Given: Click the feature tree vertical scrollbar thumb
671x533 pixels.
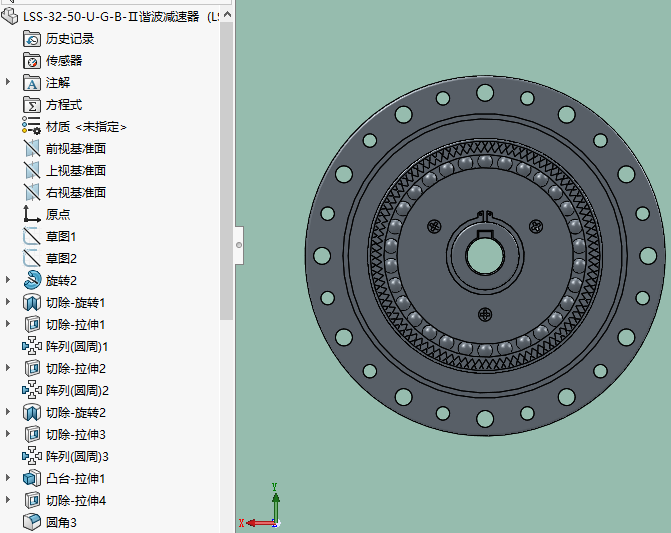Looking at the screenshot, I should pyautogui.click(x=227, y=170).
